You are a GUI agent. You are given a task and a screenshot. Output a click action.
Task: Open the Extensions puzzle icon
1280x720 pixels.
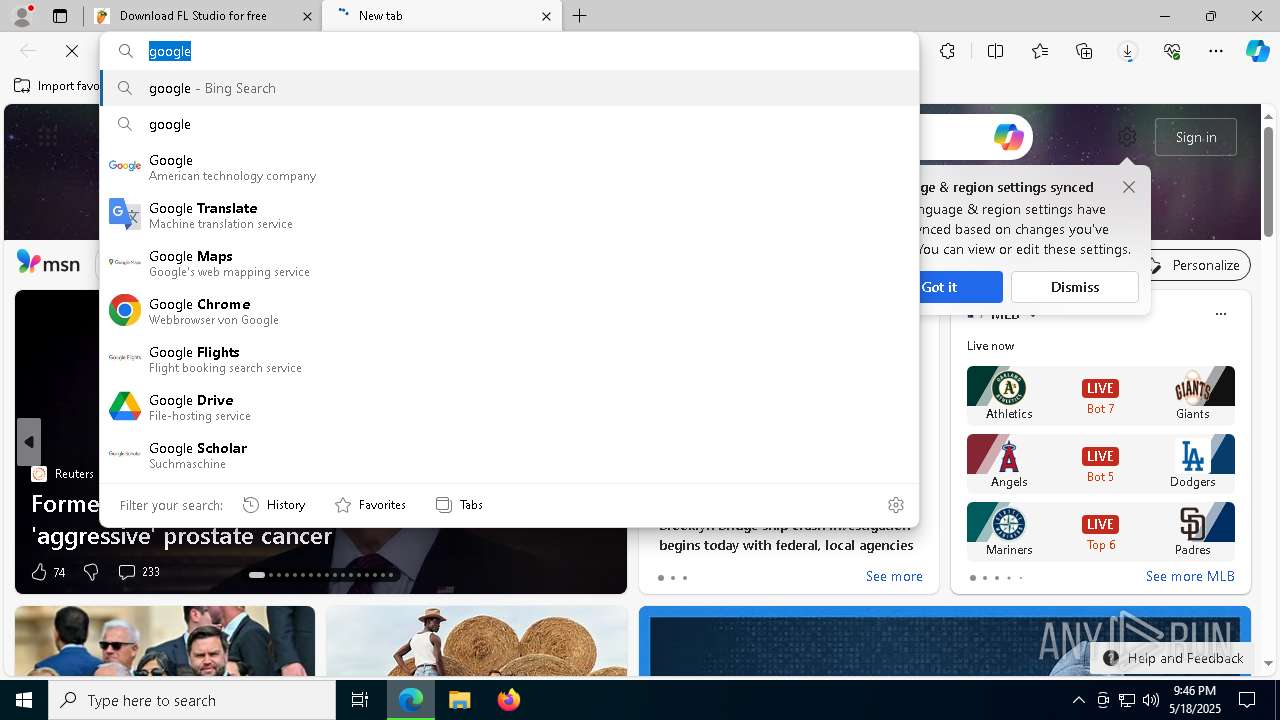coord(947,51)
